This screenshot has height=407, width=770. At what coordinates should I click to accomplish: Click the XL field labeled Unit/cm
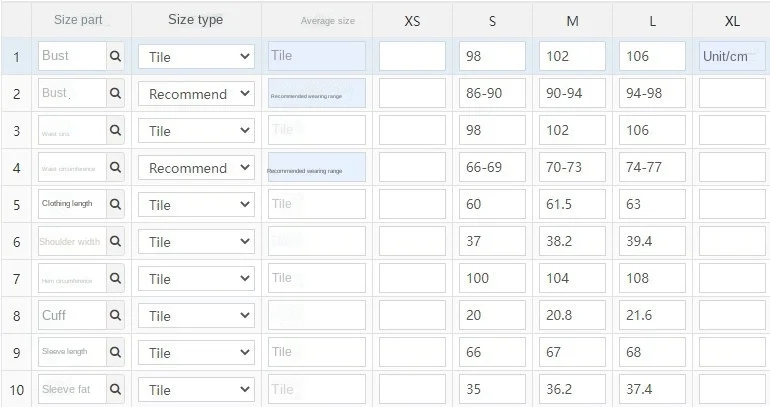click(732, 57)
